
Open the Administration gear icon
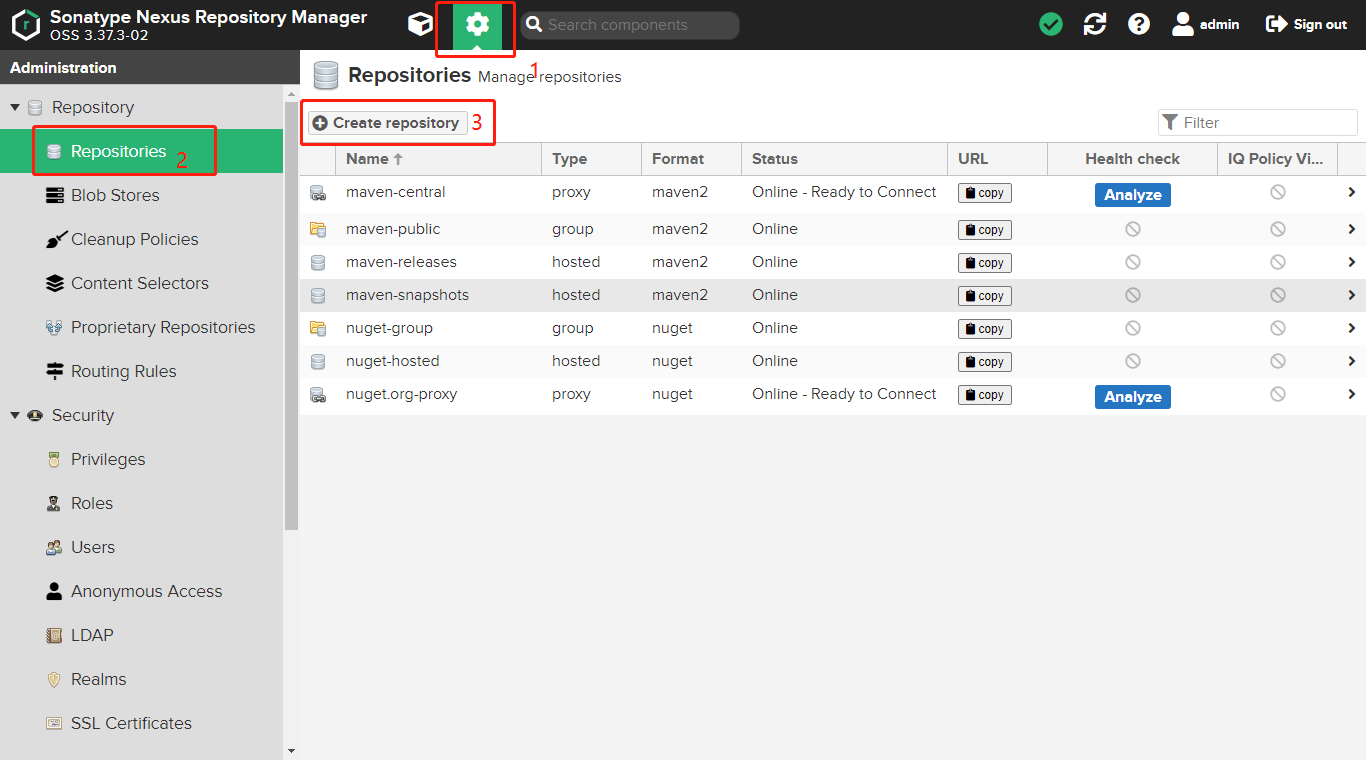point(477,26)
